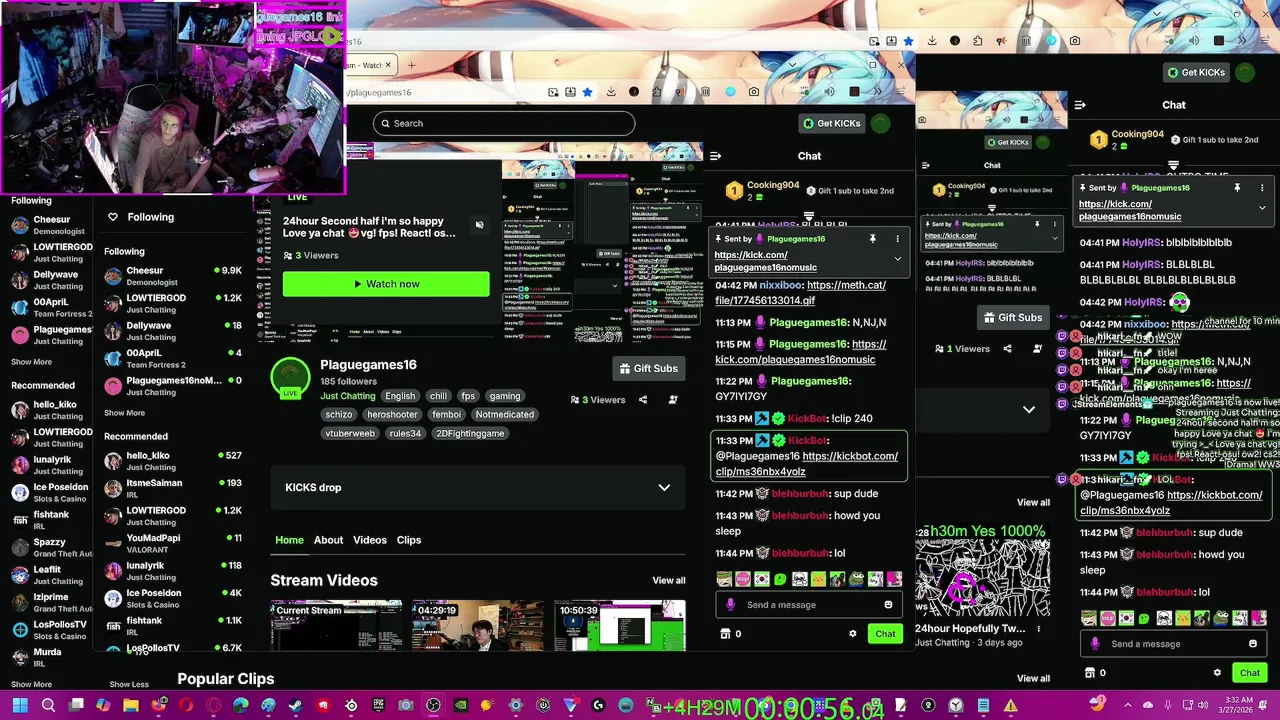Click Show more below Plaguegames in outer sidebar
The image size is (1280, 720).
[x=31, y=362]
